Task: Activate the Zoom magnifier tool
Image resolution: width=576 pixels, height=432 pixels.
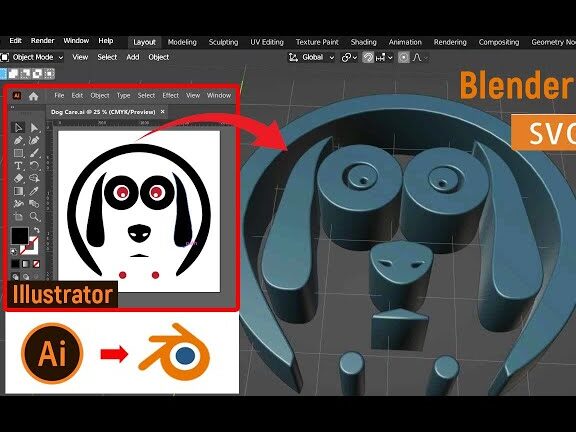Action: (34, 216)
